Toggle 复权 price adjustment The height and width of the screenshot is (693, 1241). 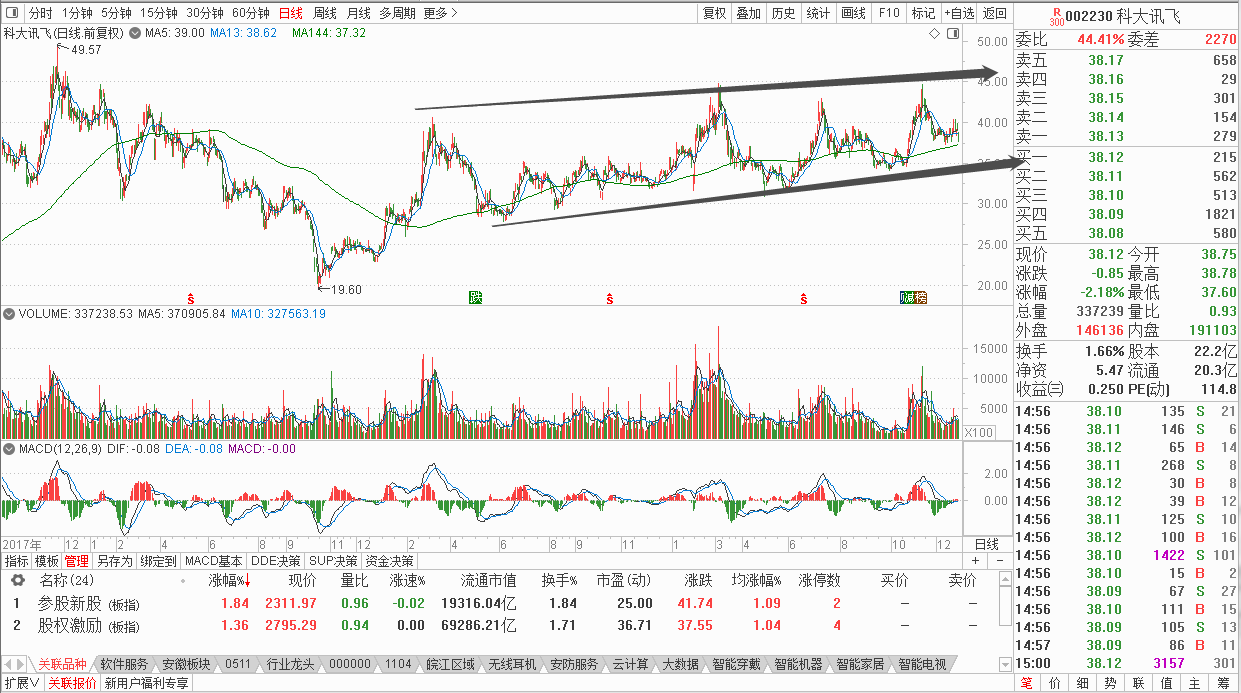coord(714,13)
